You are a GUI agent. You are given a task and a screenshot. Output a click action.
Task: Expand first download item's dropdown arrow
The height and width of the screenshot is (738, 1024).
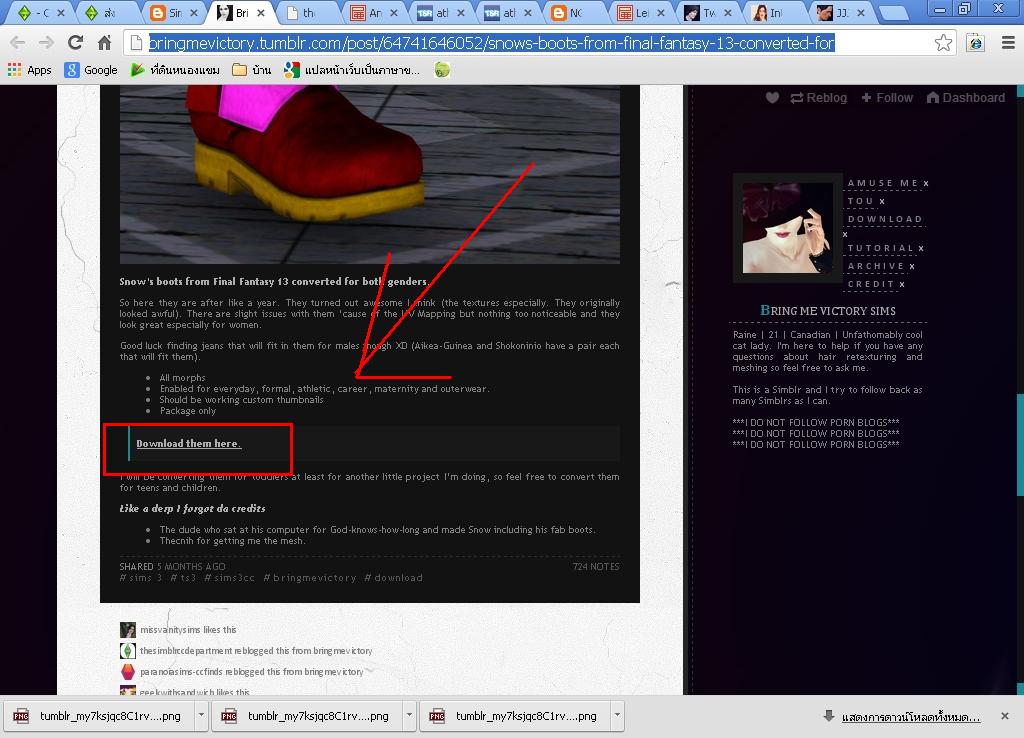pos(201,716)
